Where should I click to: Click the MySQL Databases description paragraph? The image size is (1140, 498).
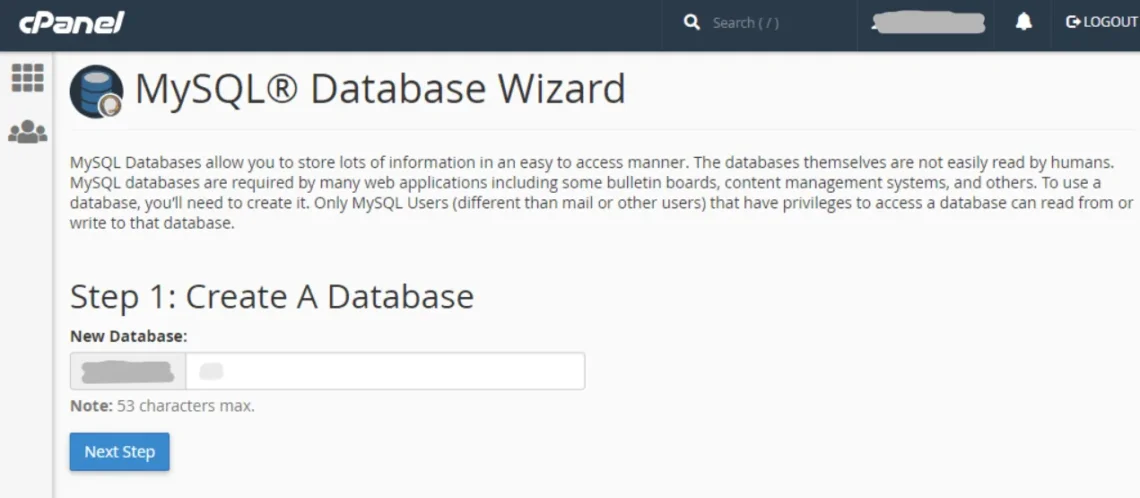[600, 192]
